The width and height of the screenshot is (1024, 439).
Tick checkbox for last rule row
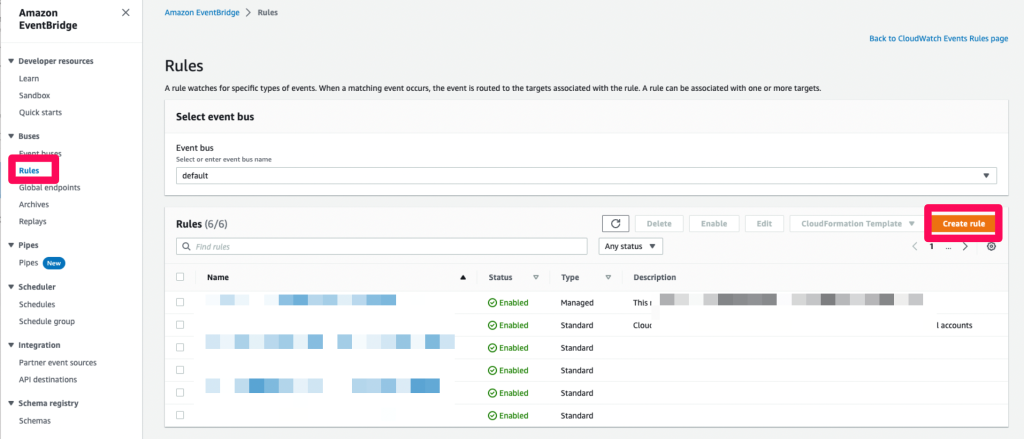point(180,415)
